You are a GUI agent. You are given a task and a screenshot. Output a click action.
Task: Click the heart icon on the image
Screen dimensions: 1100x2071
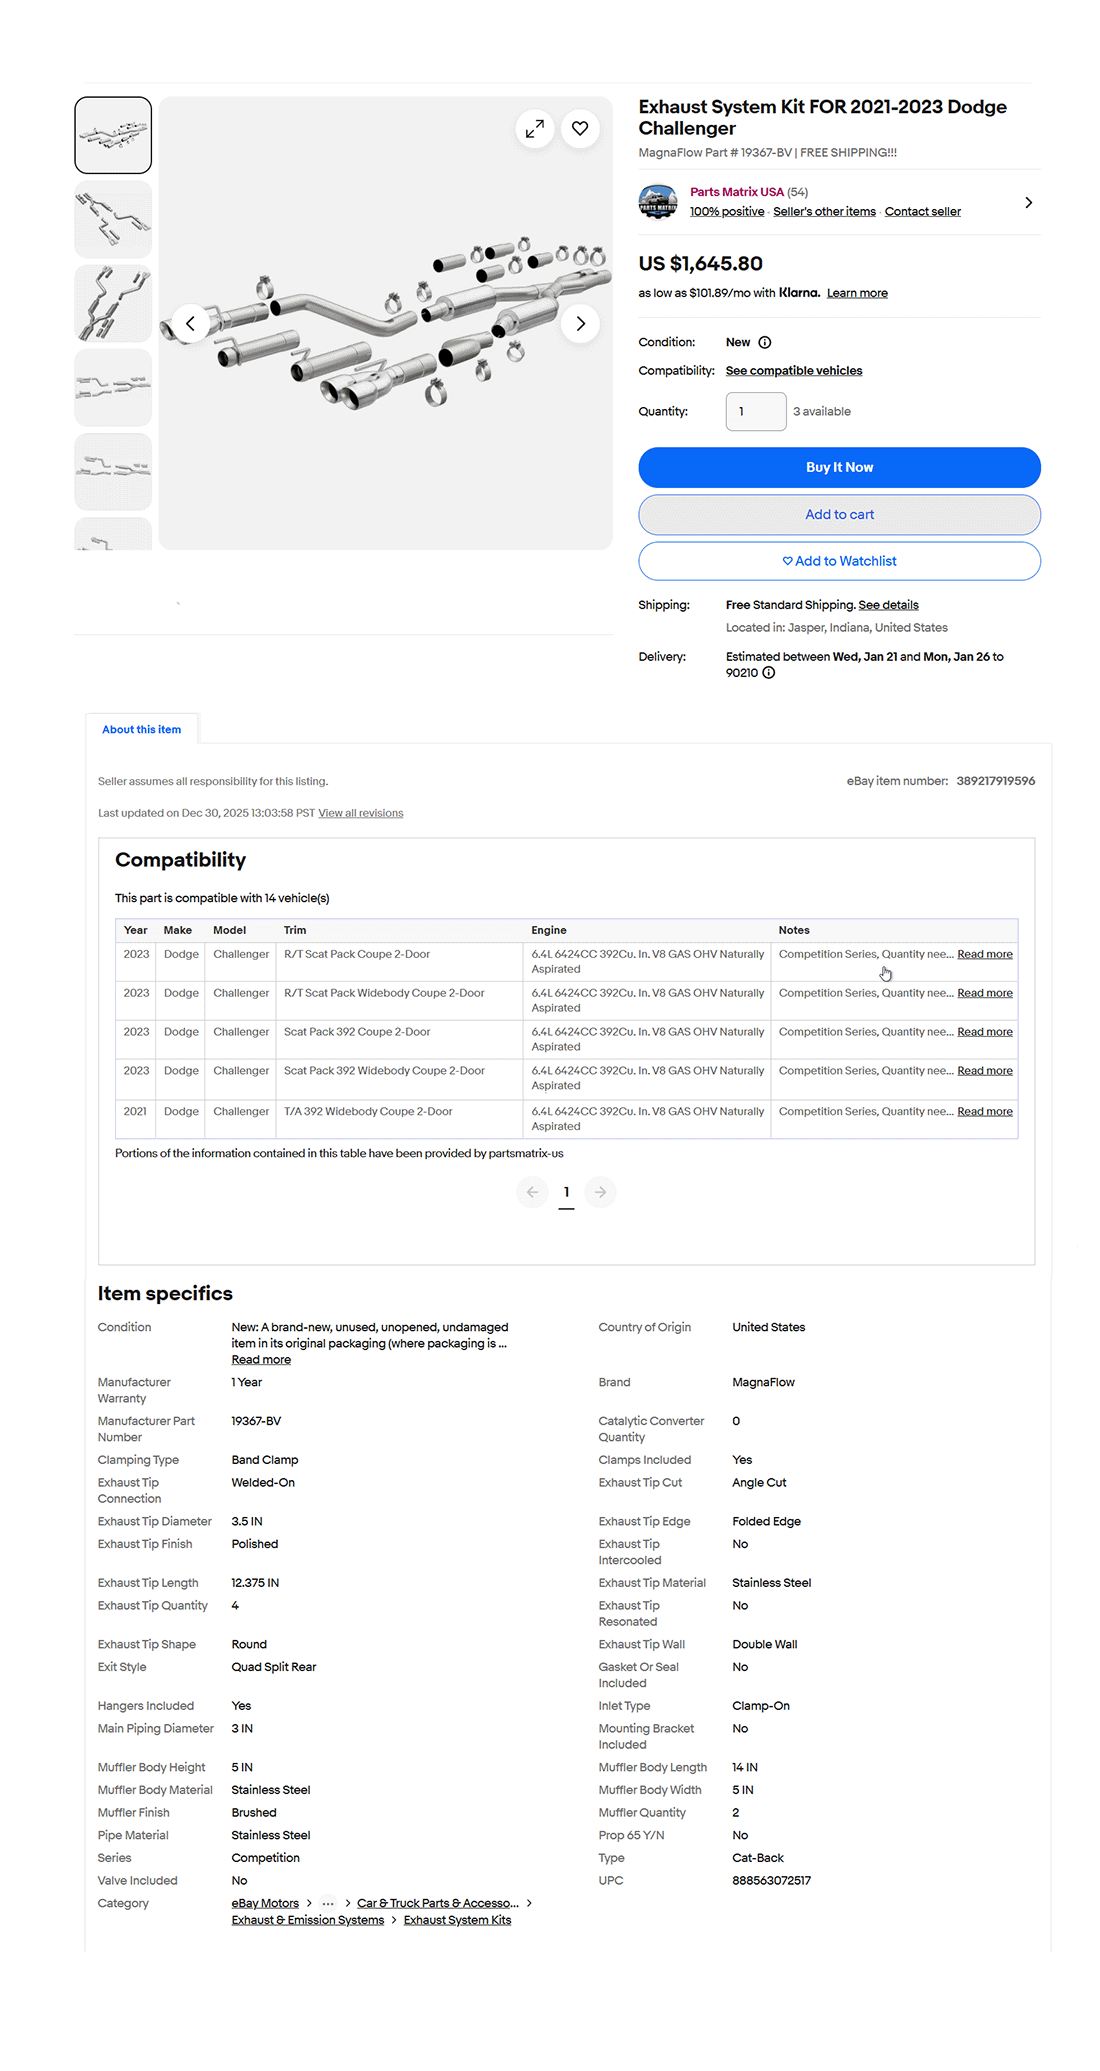[580, 129]
